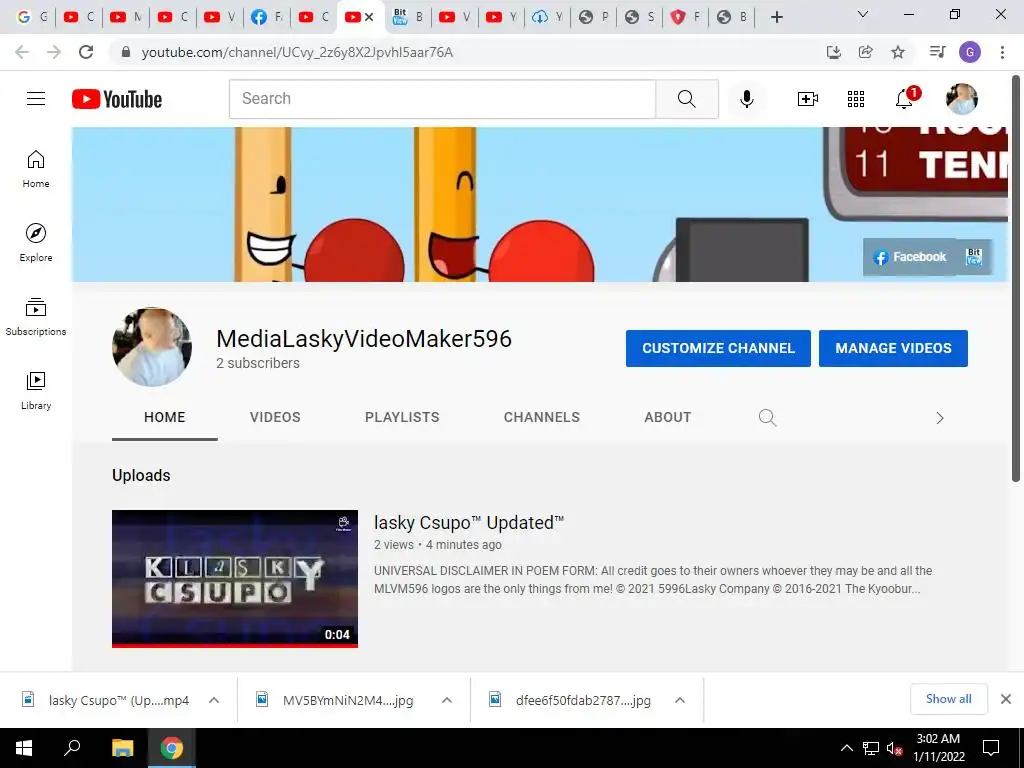
Task: Switch to the Facebook browser tab
Action: 266,17
